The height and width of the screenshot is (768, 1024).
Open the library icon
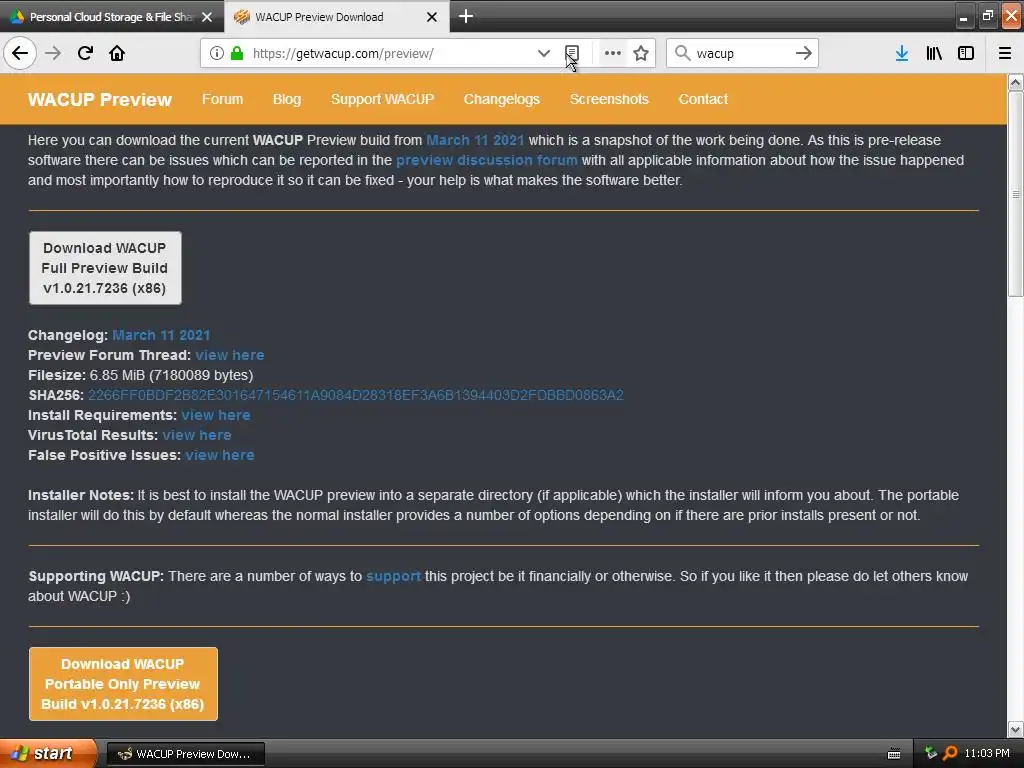tap(934, 53)
